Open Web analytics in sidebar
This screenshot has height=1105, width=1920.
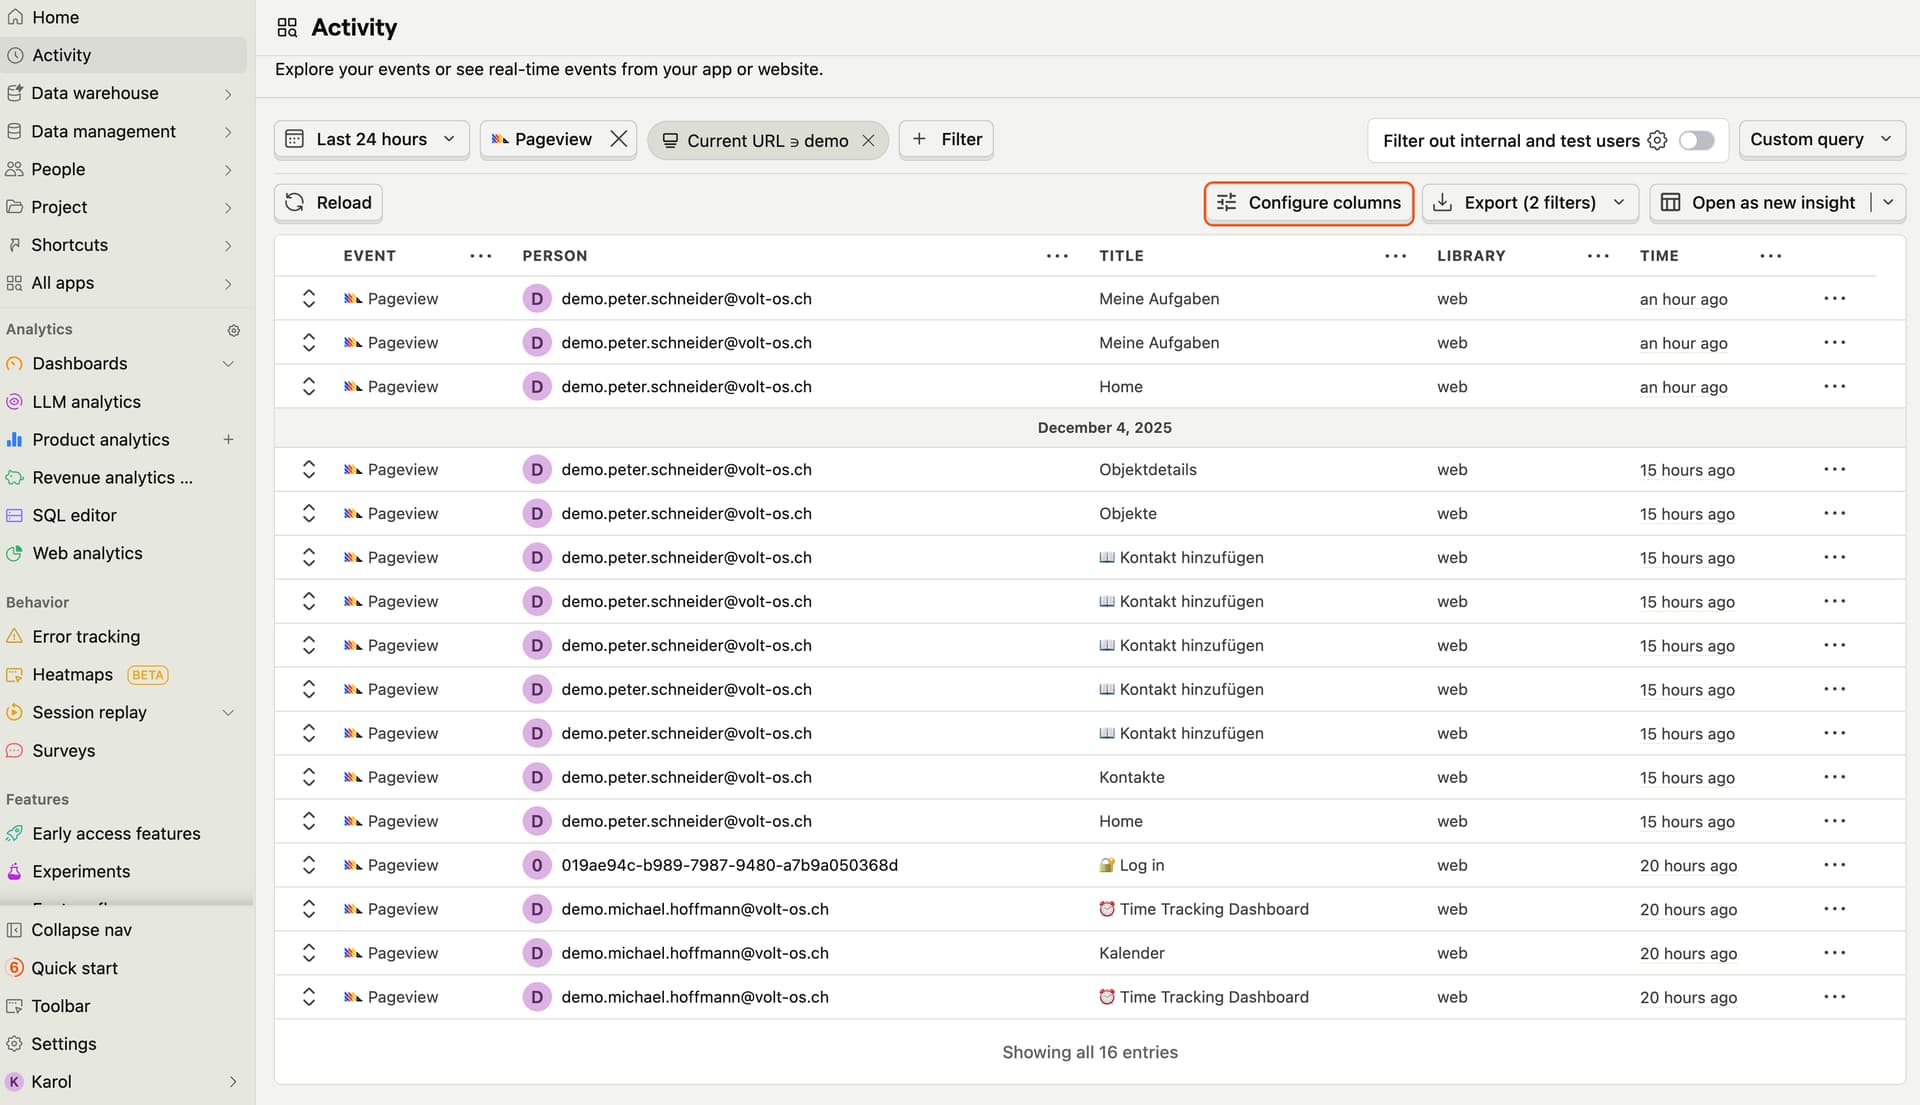coord(87,553)
